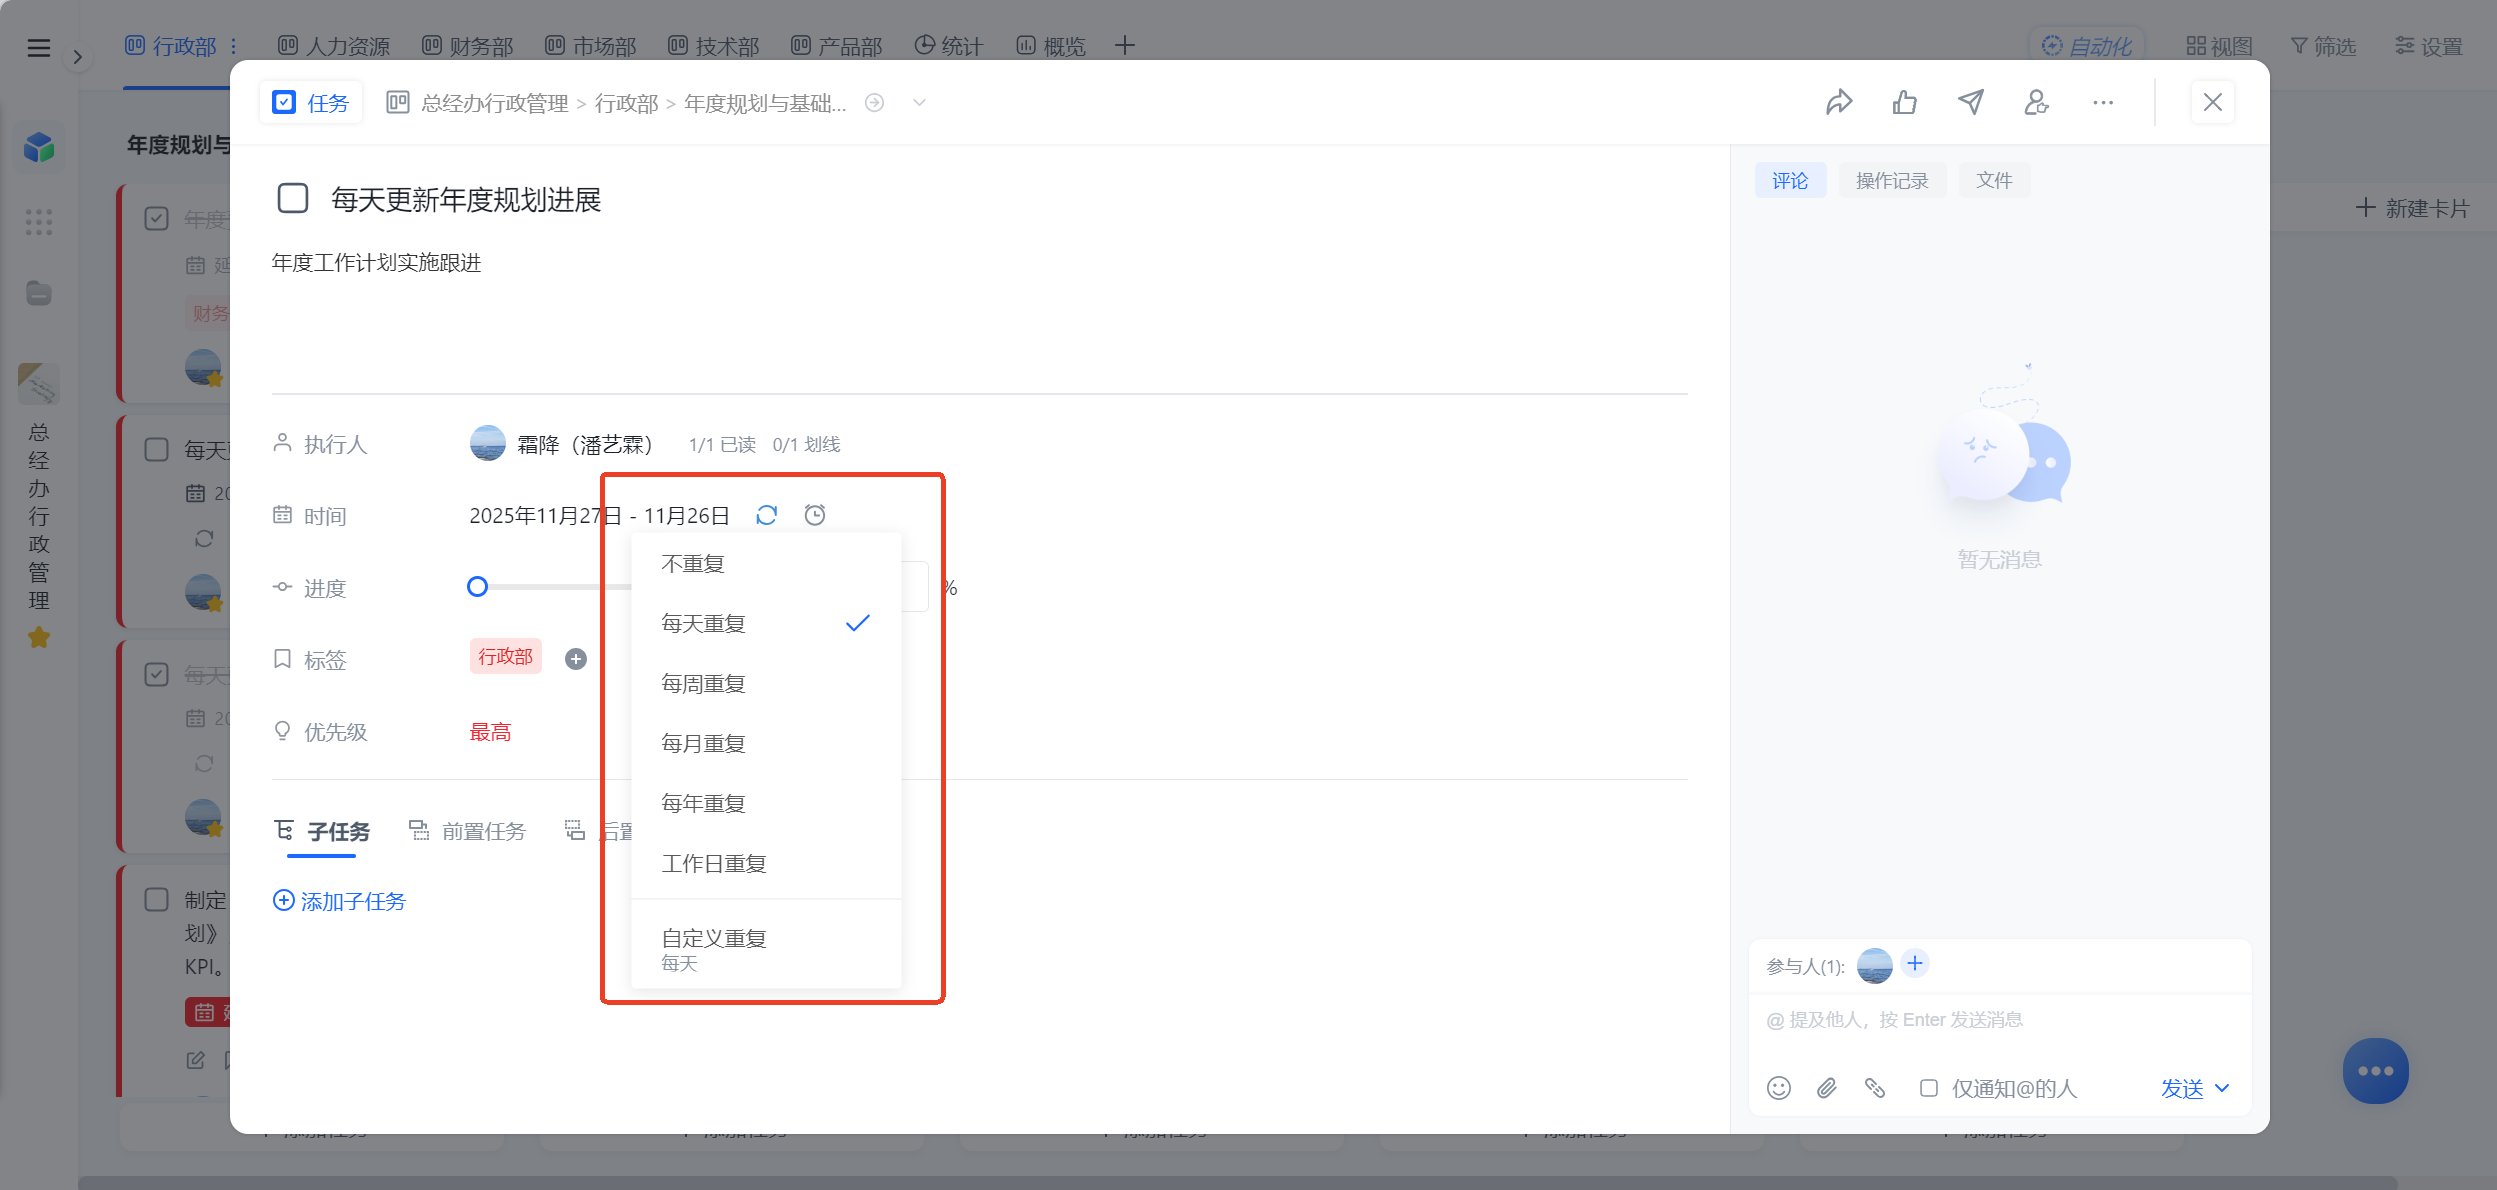The image size is (2497, 1190).
Task: Toggle the 仅通知@的人 checkbox
Action: tap(1929, 1088)
